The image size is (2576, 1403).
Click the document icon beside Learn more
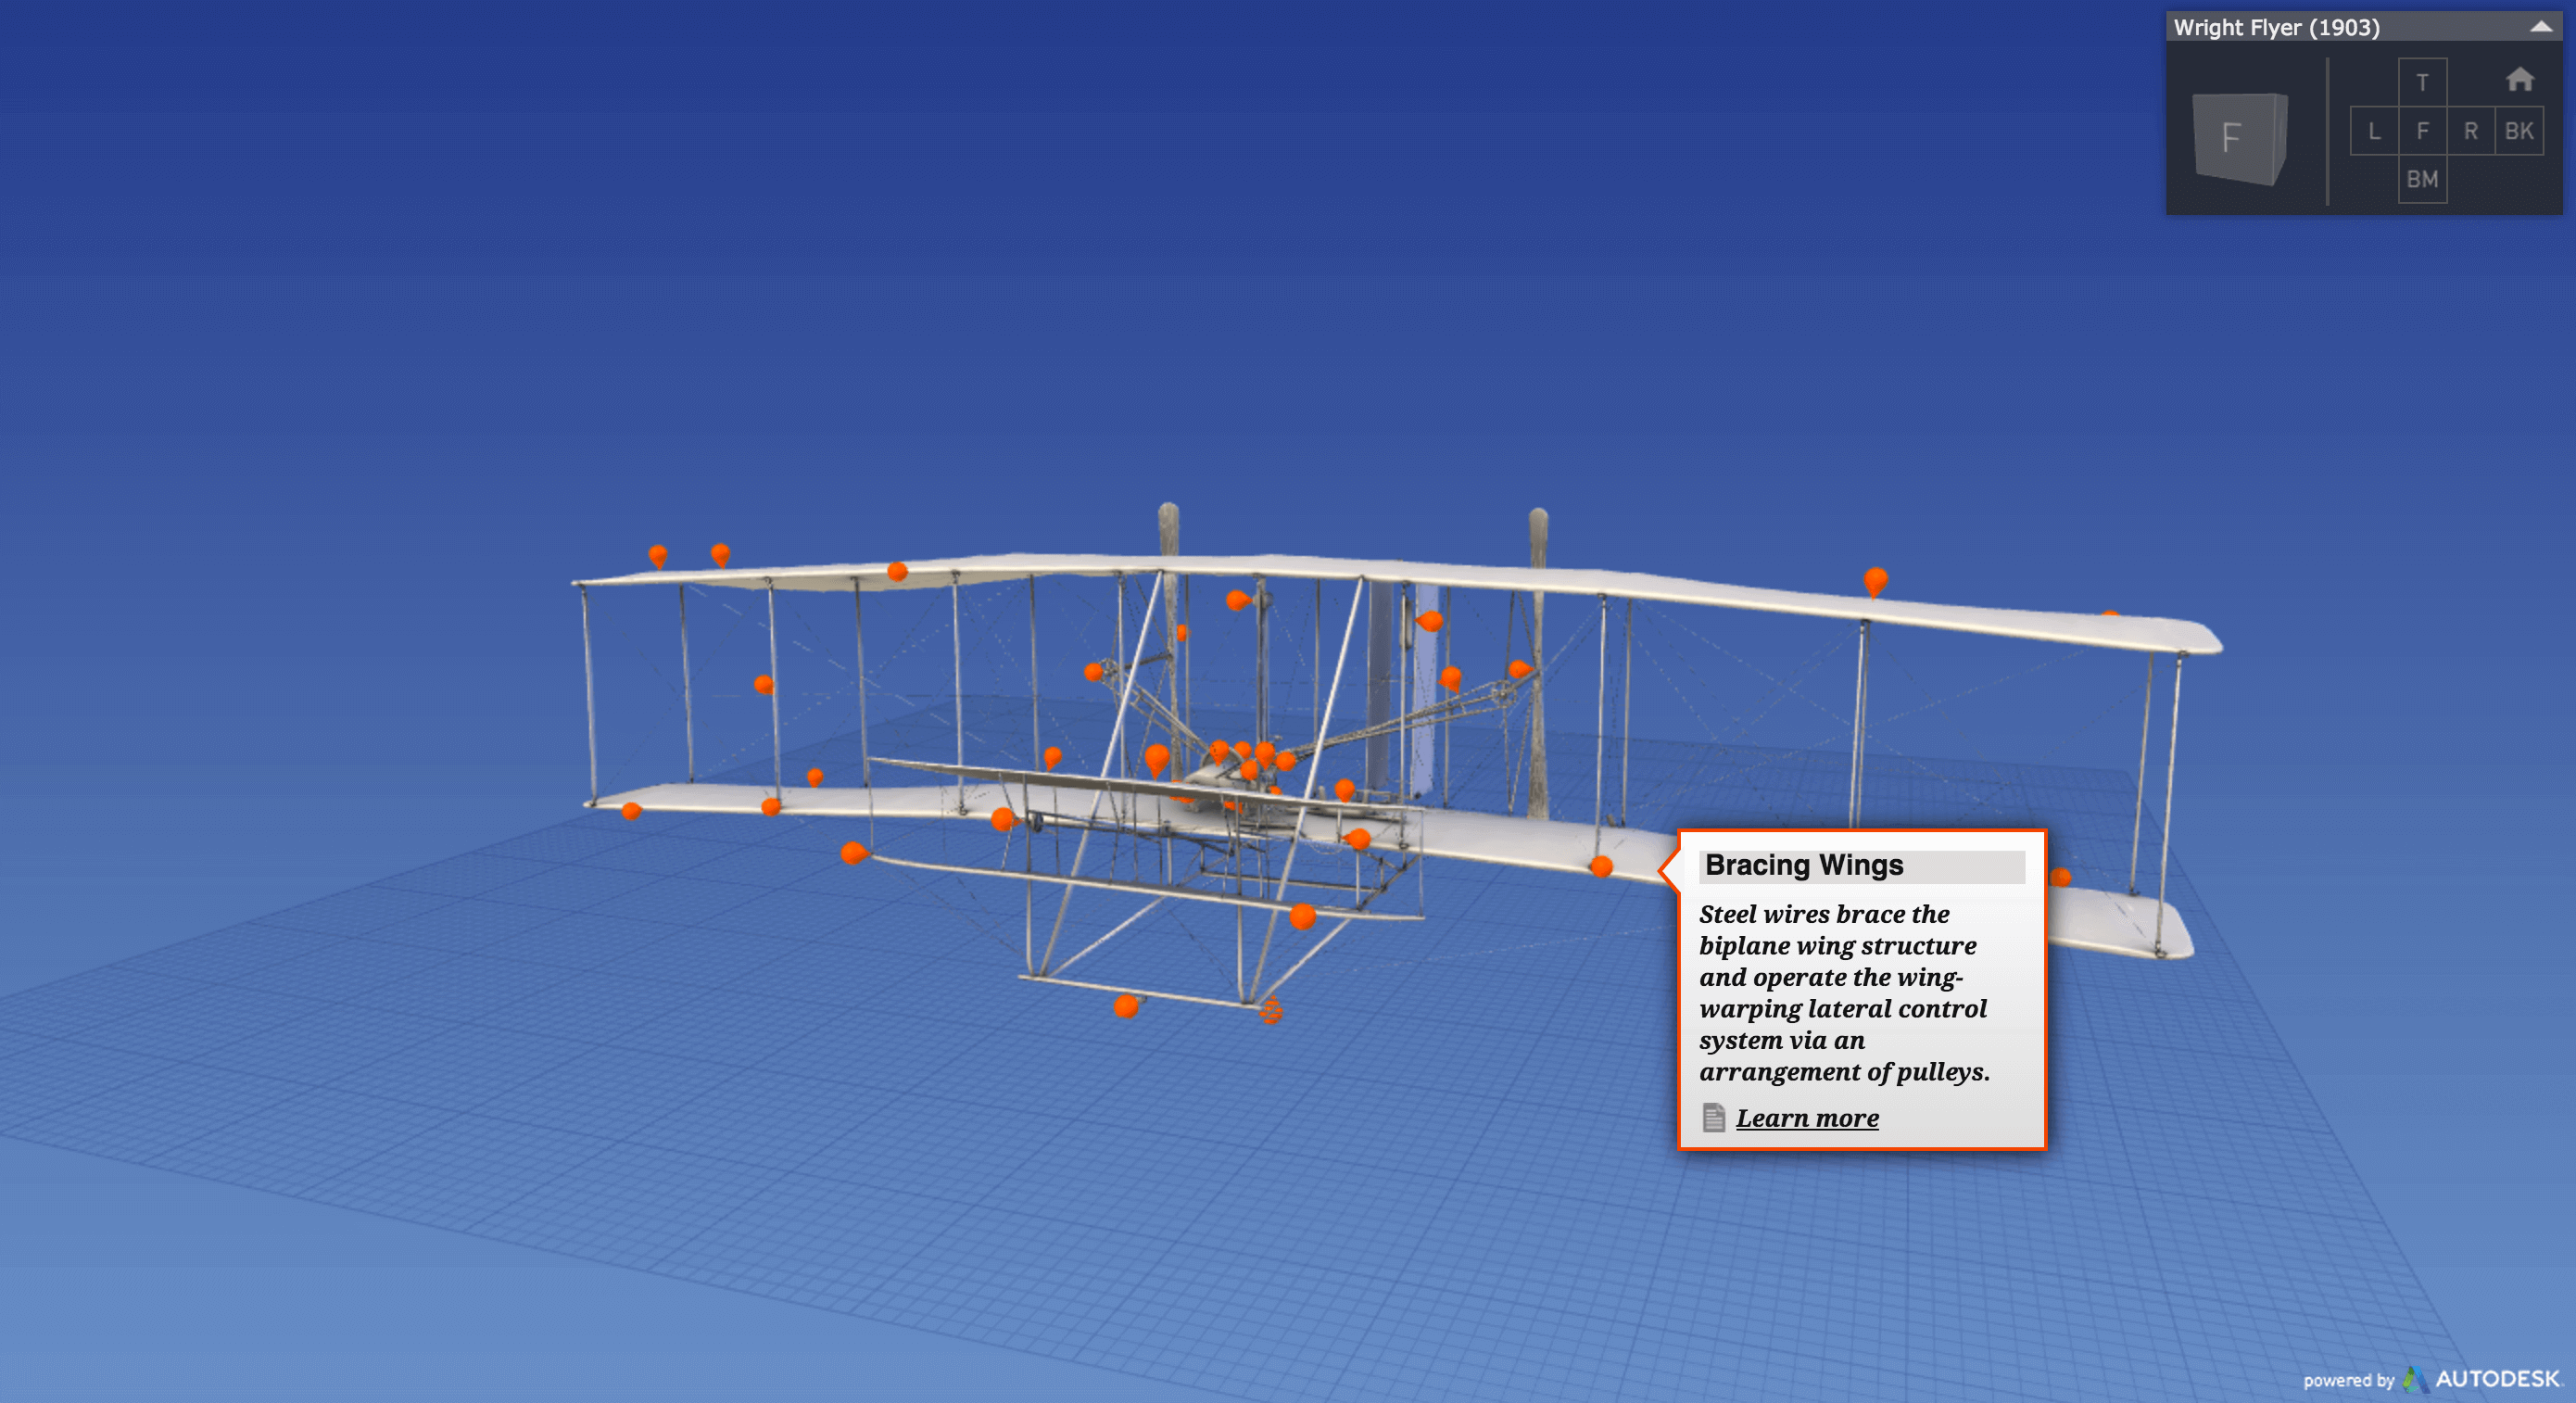coord(1713,1117)
